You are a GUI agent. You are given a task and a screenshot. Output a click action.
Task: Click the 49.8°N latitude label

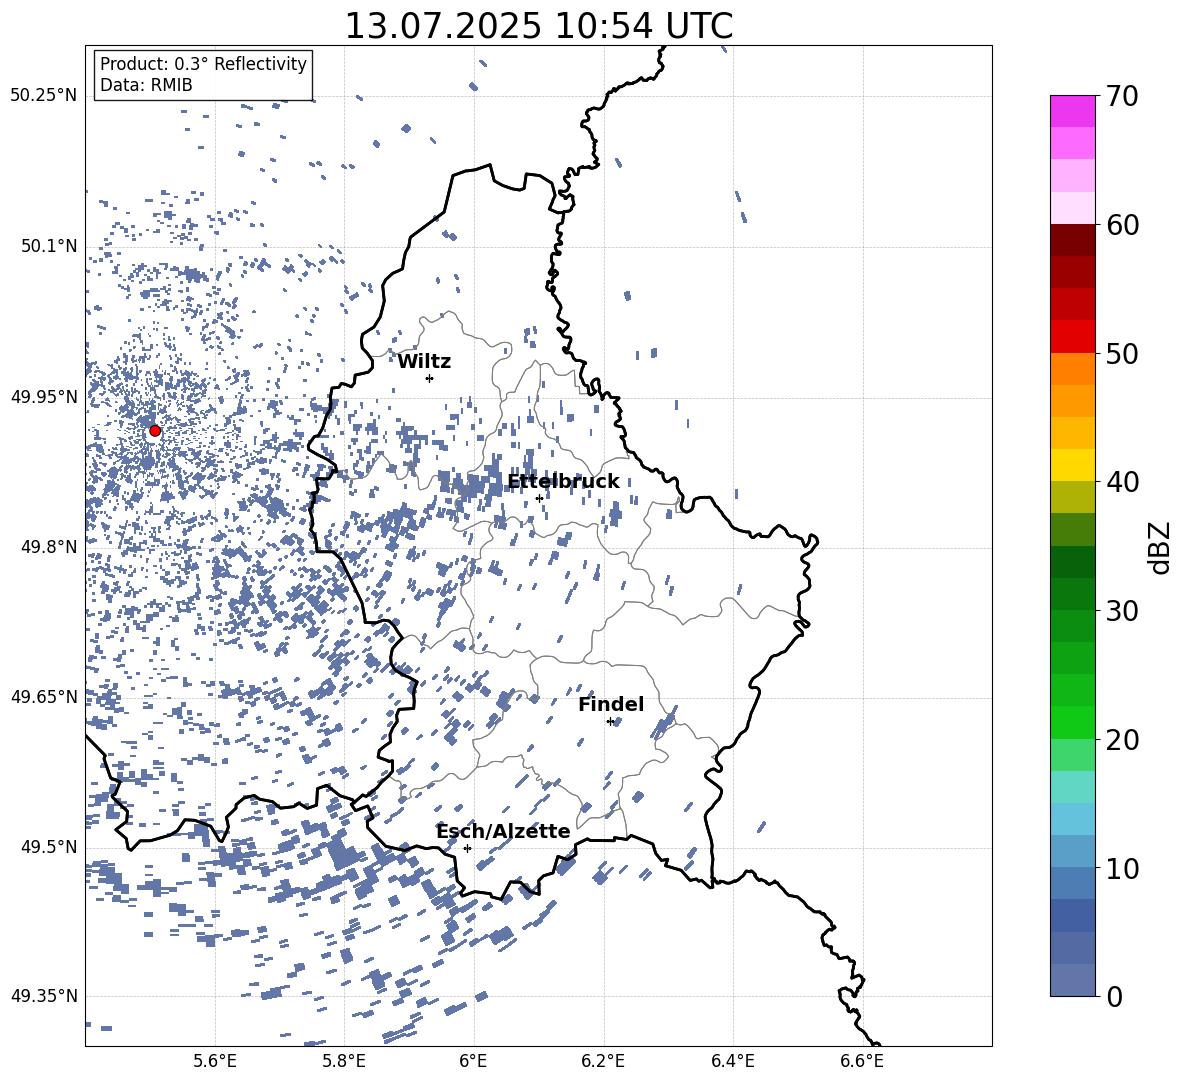(x=48, y=547)
